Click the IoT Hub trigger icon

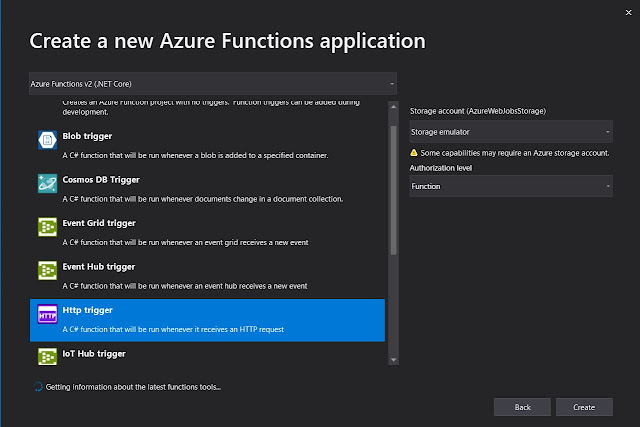(x=47, y=357)
